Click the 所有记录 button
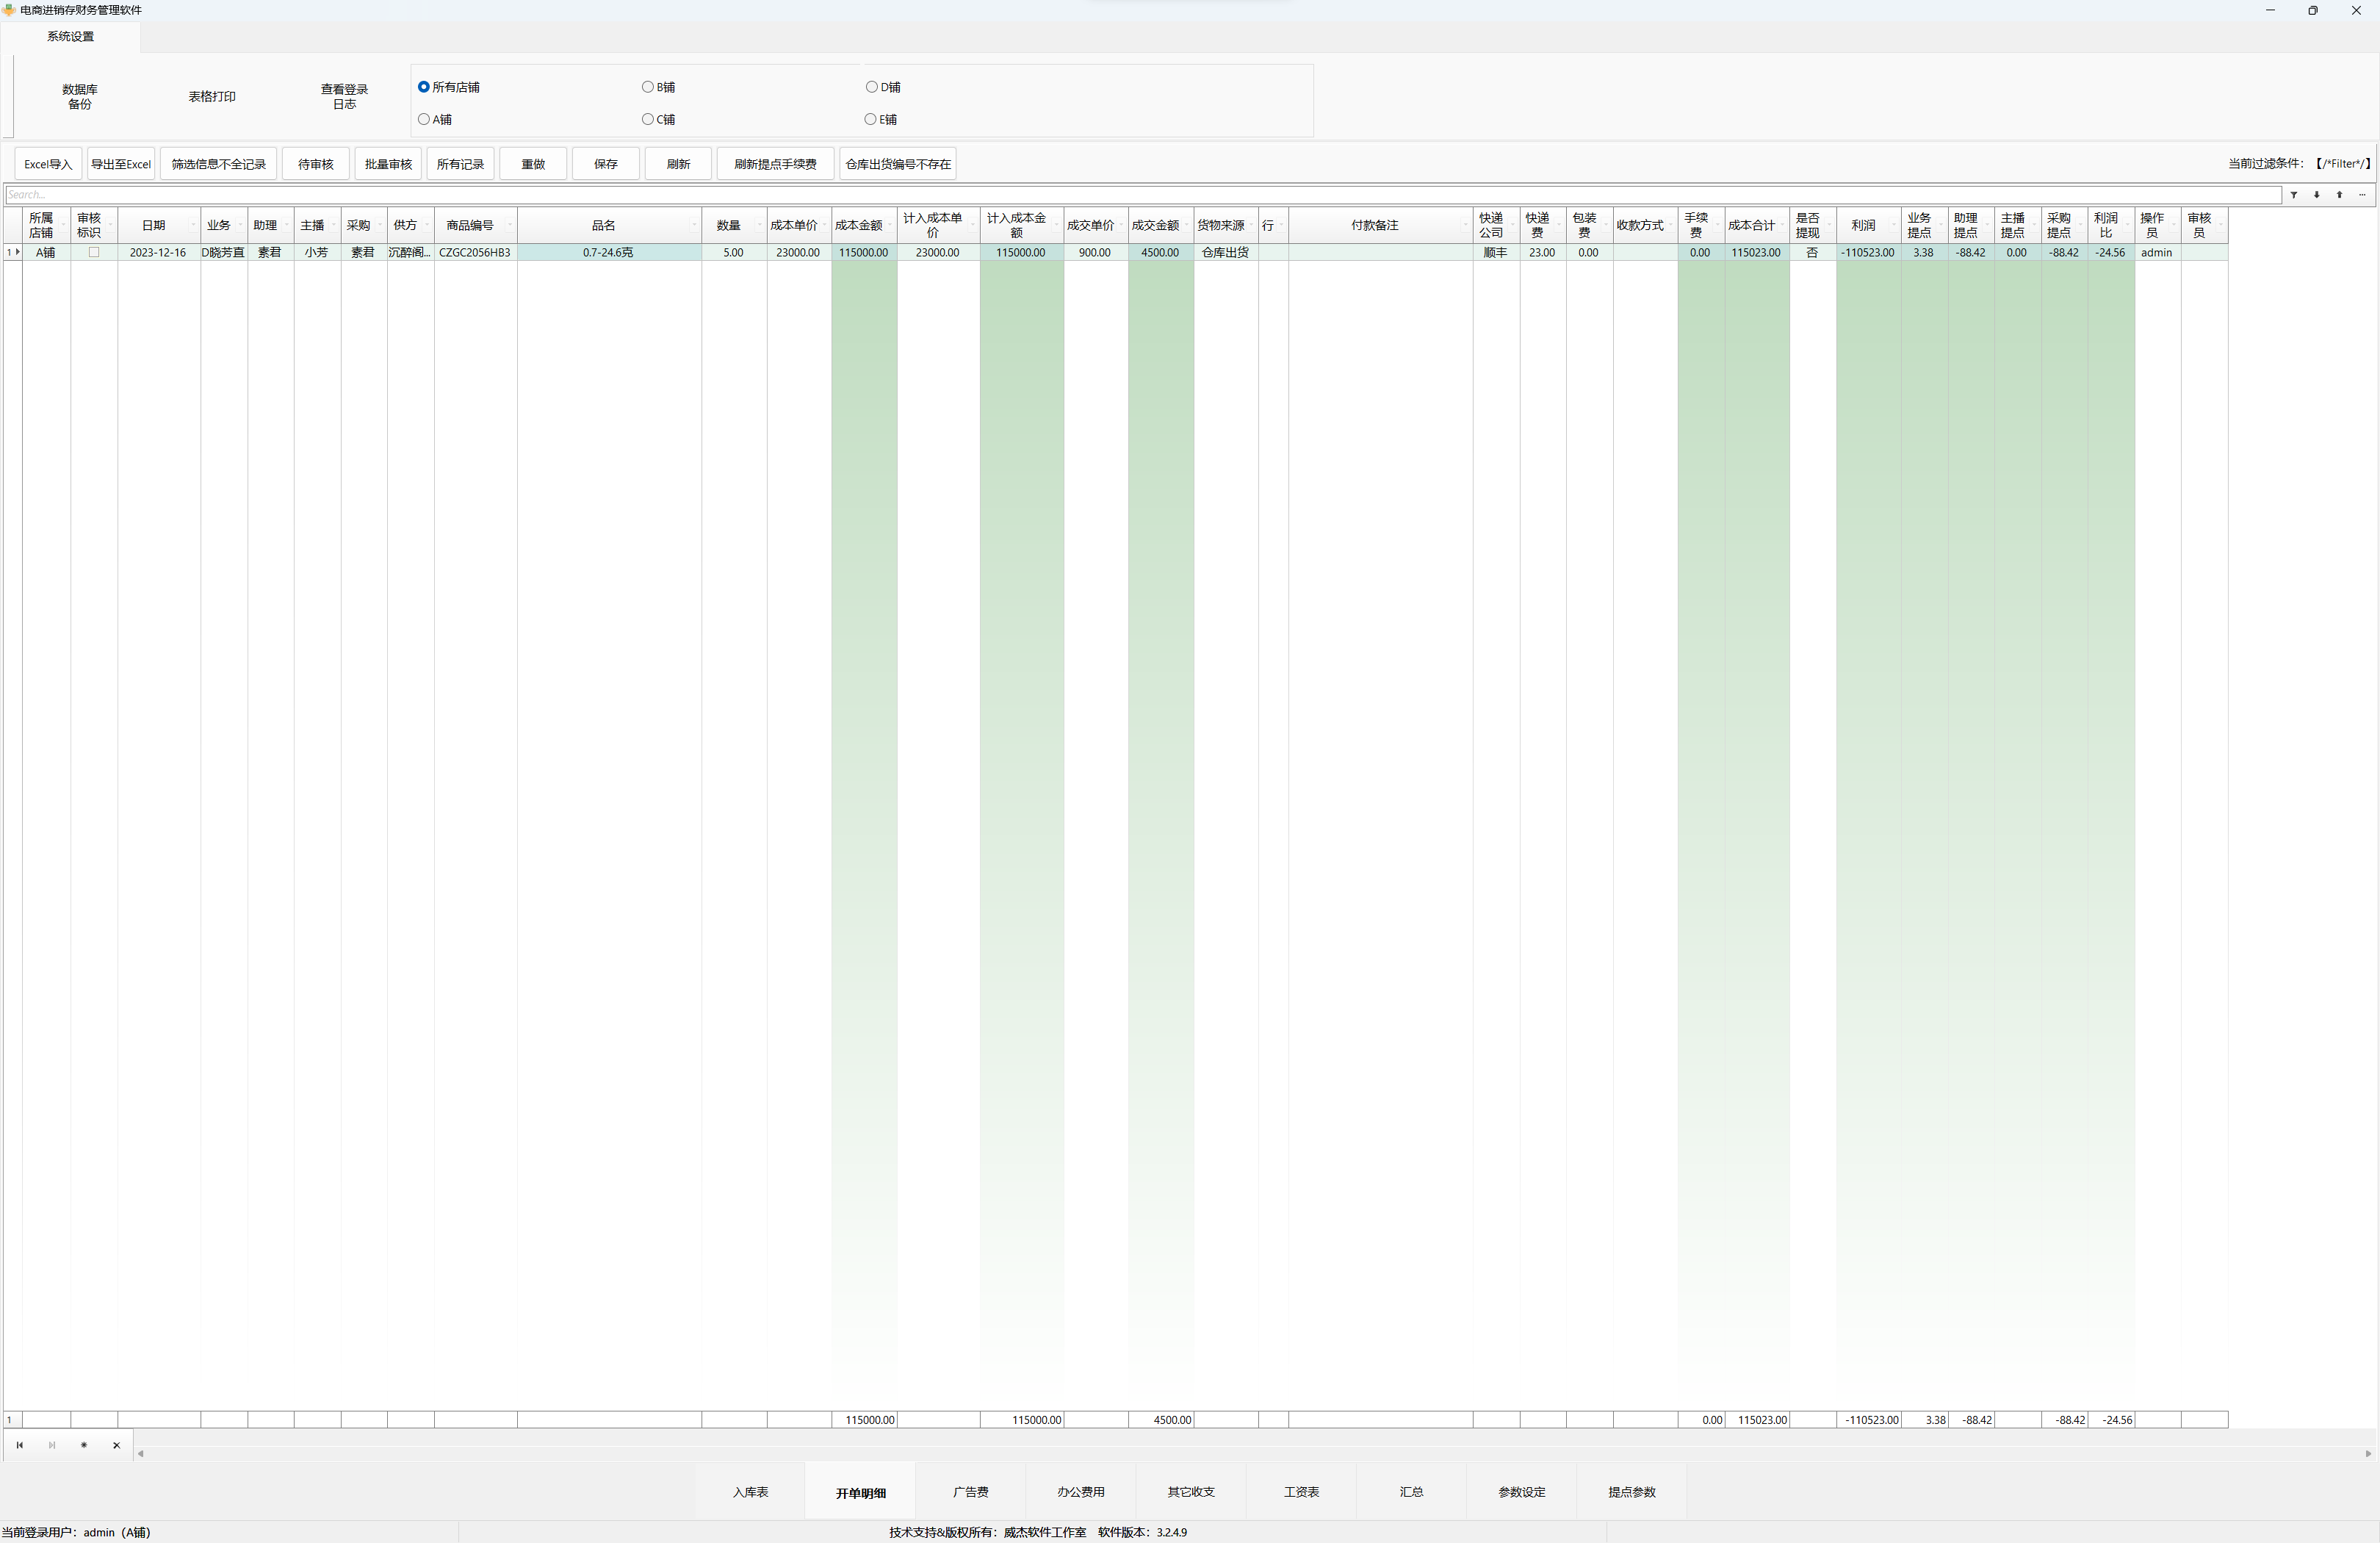This screenshot has height=1543, width=2380. (460, 164)
